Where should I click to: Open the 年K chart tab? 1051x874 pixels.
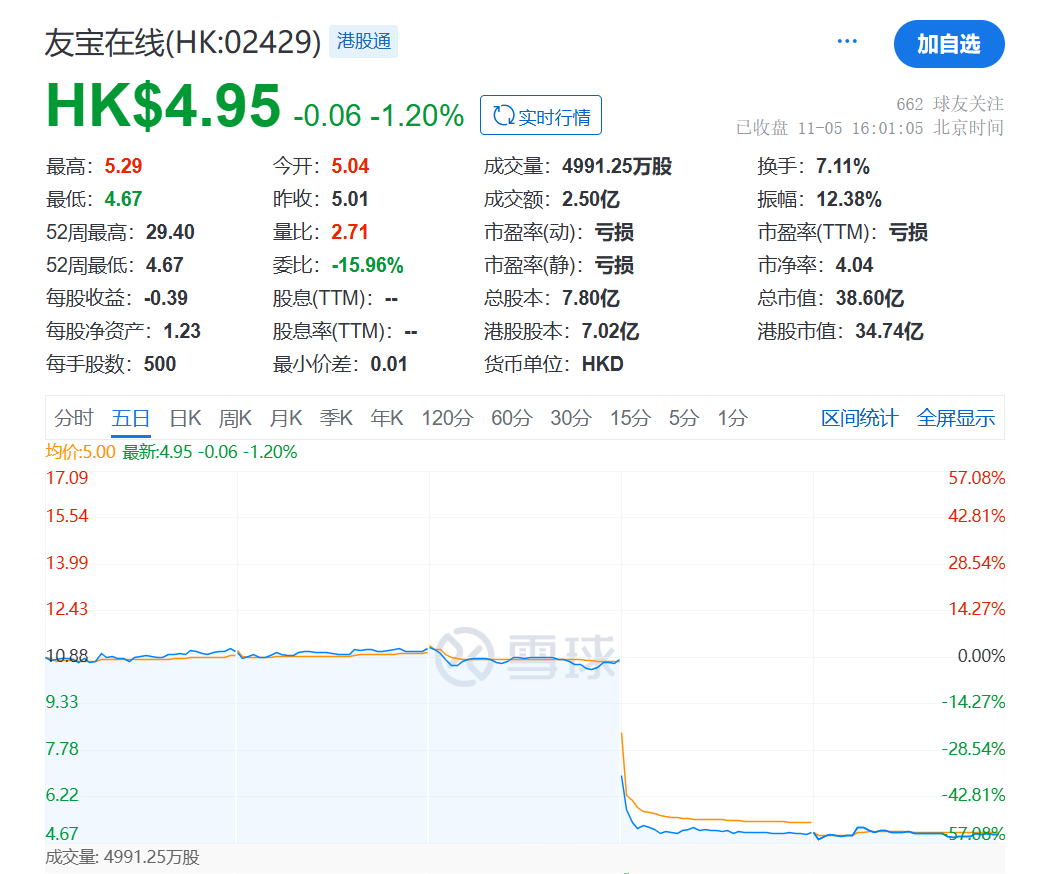(386, 418)
